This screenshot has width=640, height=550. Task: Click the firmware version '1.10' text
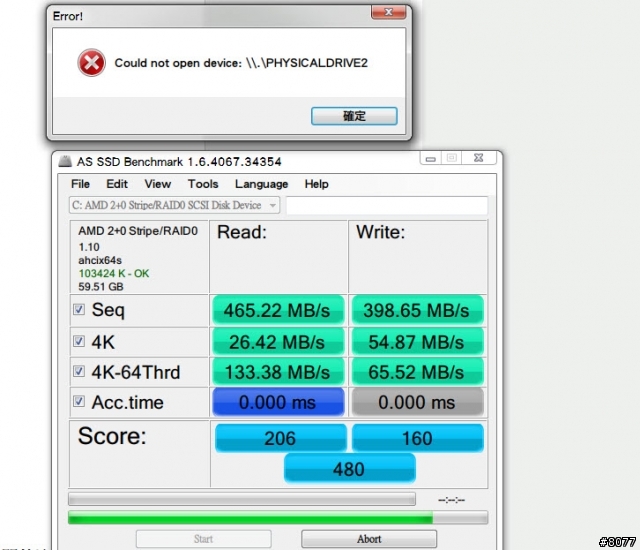(x=89, y=247)
